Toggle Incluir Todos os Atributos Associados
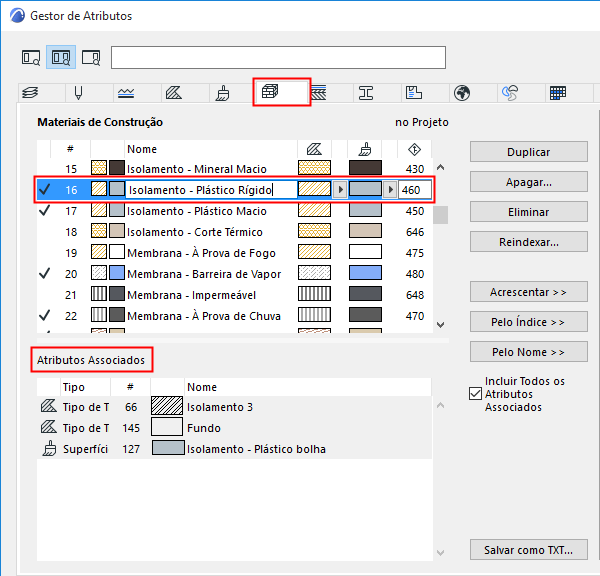 475,393
